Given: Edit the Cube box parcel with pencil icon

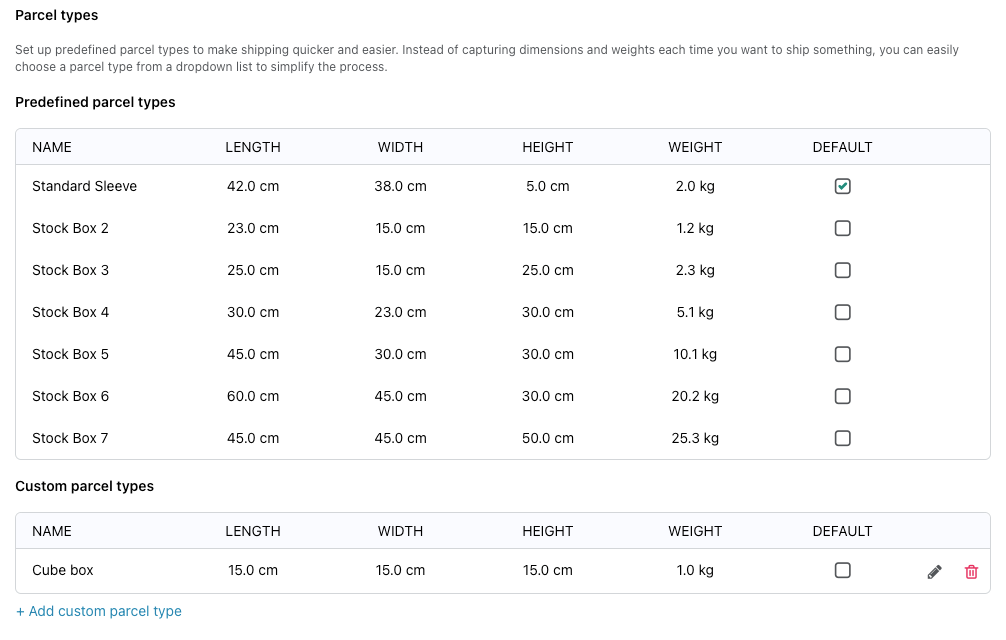Looking at the screenshot, I should (x=935, y=571).
